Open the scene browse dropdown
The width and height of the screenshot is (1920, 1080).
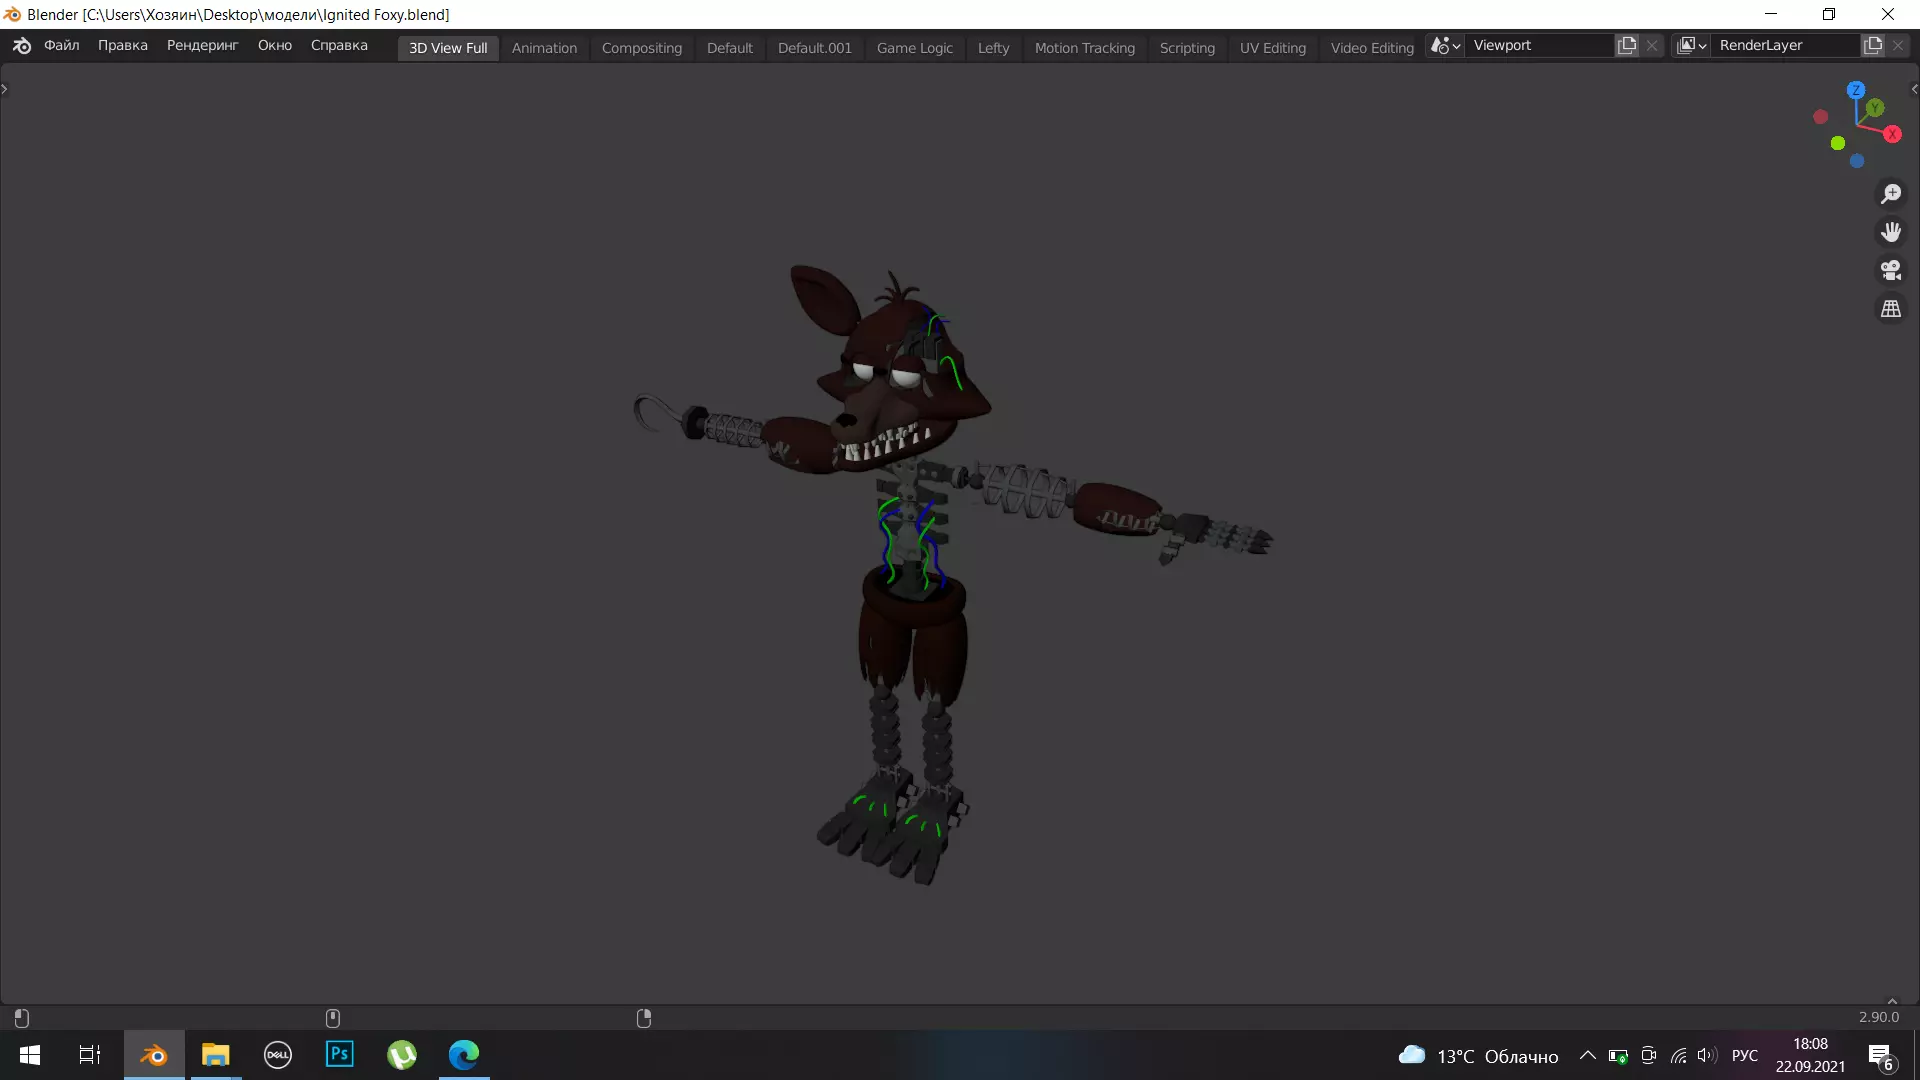[x=1446, y=46]
